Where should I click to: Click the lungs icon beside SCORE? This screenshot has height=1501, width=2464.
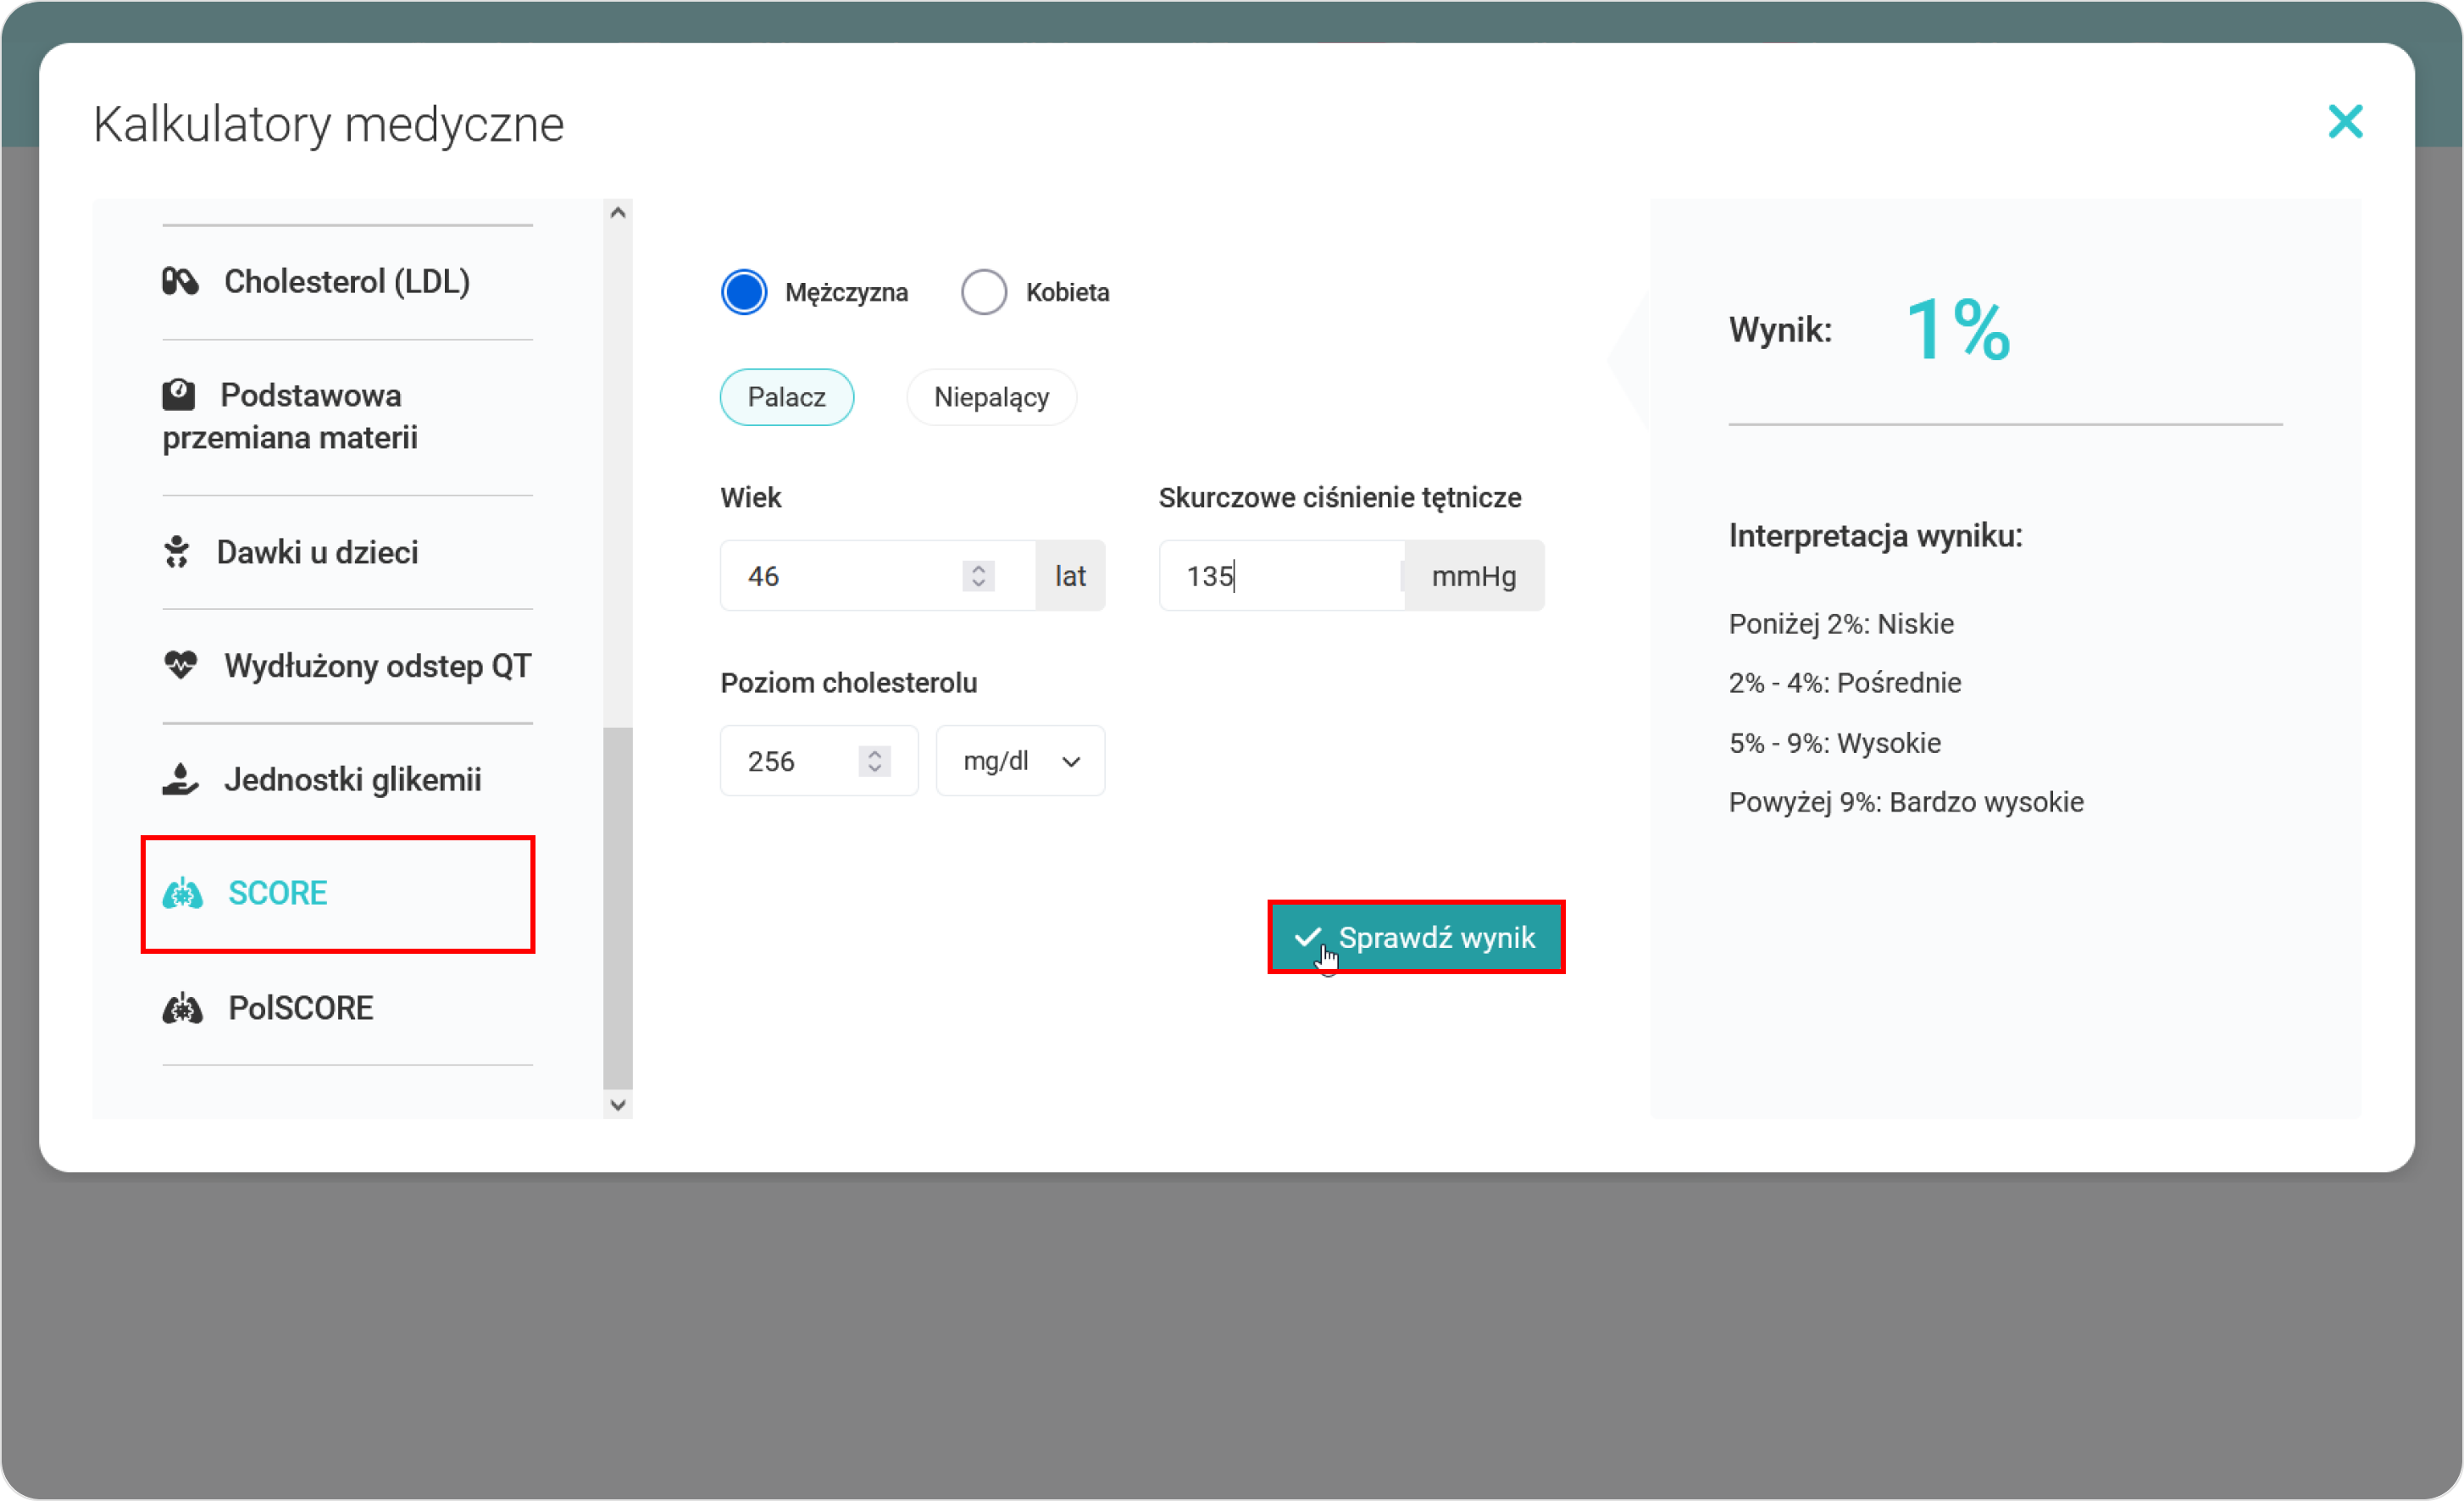[183, 893]
